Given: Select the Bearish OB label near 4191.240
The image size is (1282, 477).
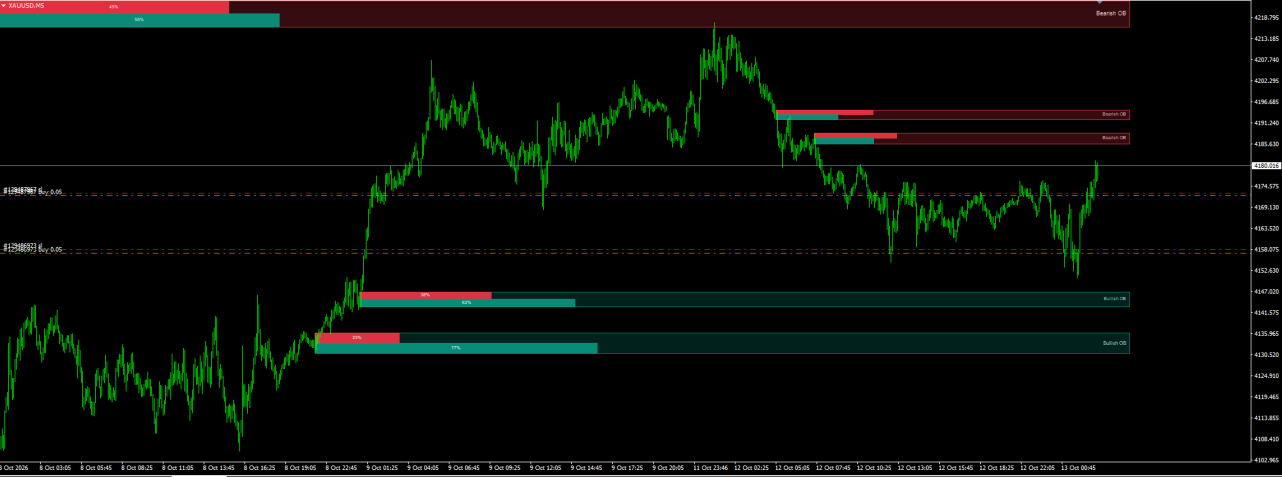Looking at the screenshot, I should pyautogui.click(x=1114, y=114).
